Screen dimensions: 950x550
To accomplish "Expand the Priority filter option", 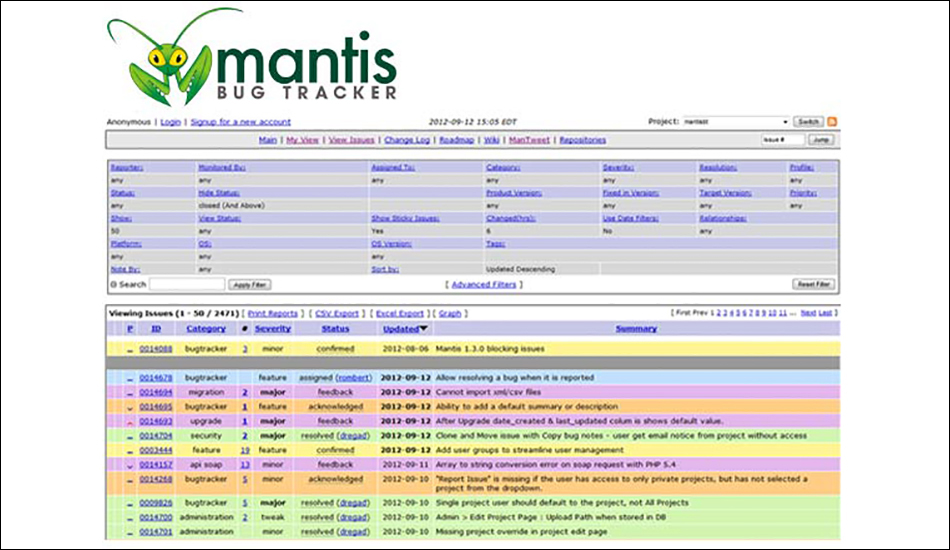I will coord(803,193).
